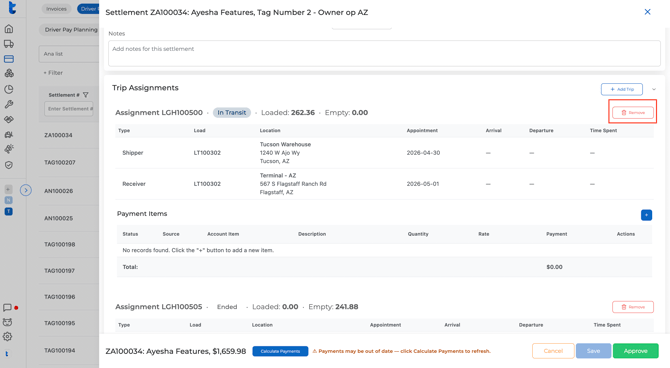This screenshot has width=670, height=368.
Task: Open the Home icon in the sidebar
Action: (9, 29)
